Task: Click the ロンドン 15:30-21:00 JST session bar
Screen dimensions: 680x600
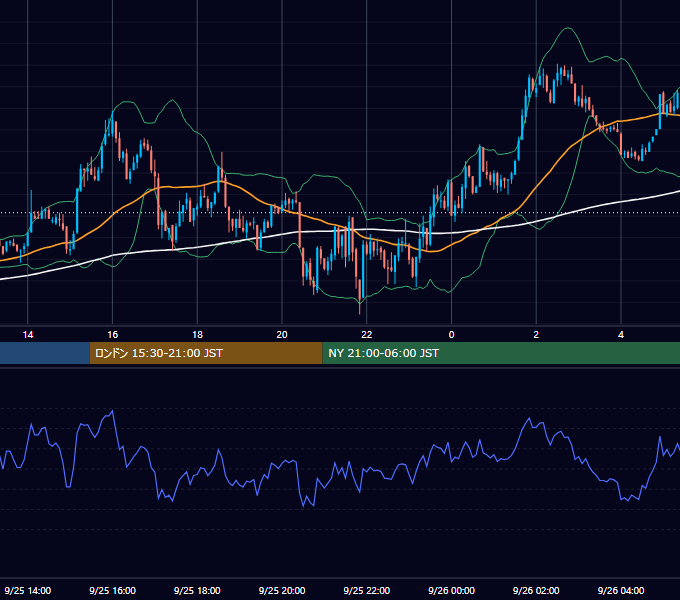Action: [206, 353]
